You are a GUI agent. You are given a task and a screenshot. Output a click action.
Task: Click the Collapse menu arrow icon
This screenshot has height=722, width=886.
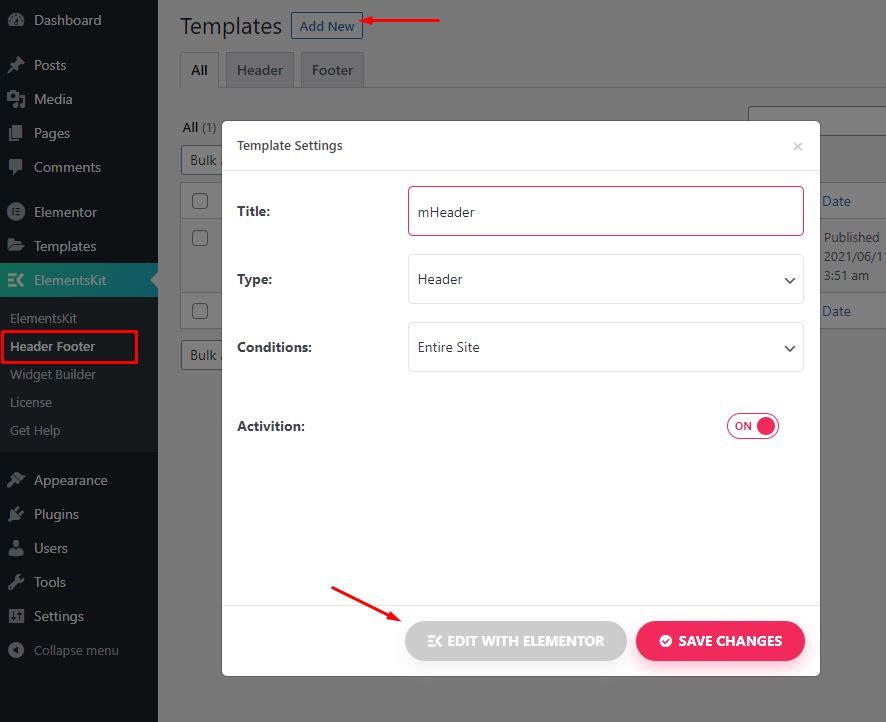click(x=16, y=650)
